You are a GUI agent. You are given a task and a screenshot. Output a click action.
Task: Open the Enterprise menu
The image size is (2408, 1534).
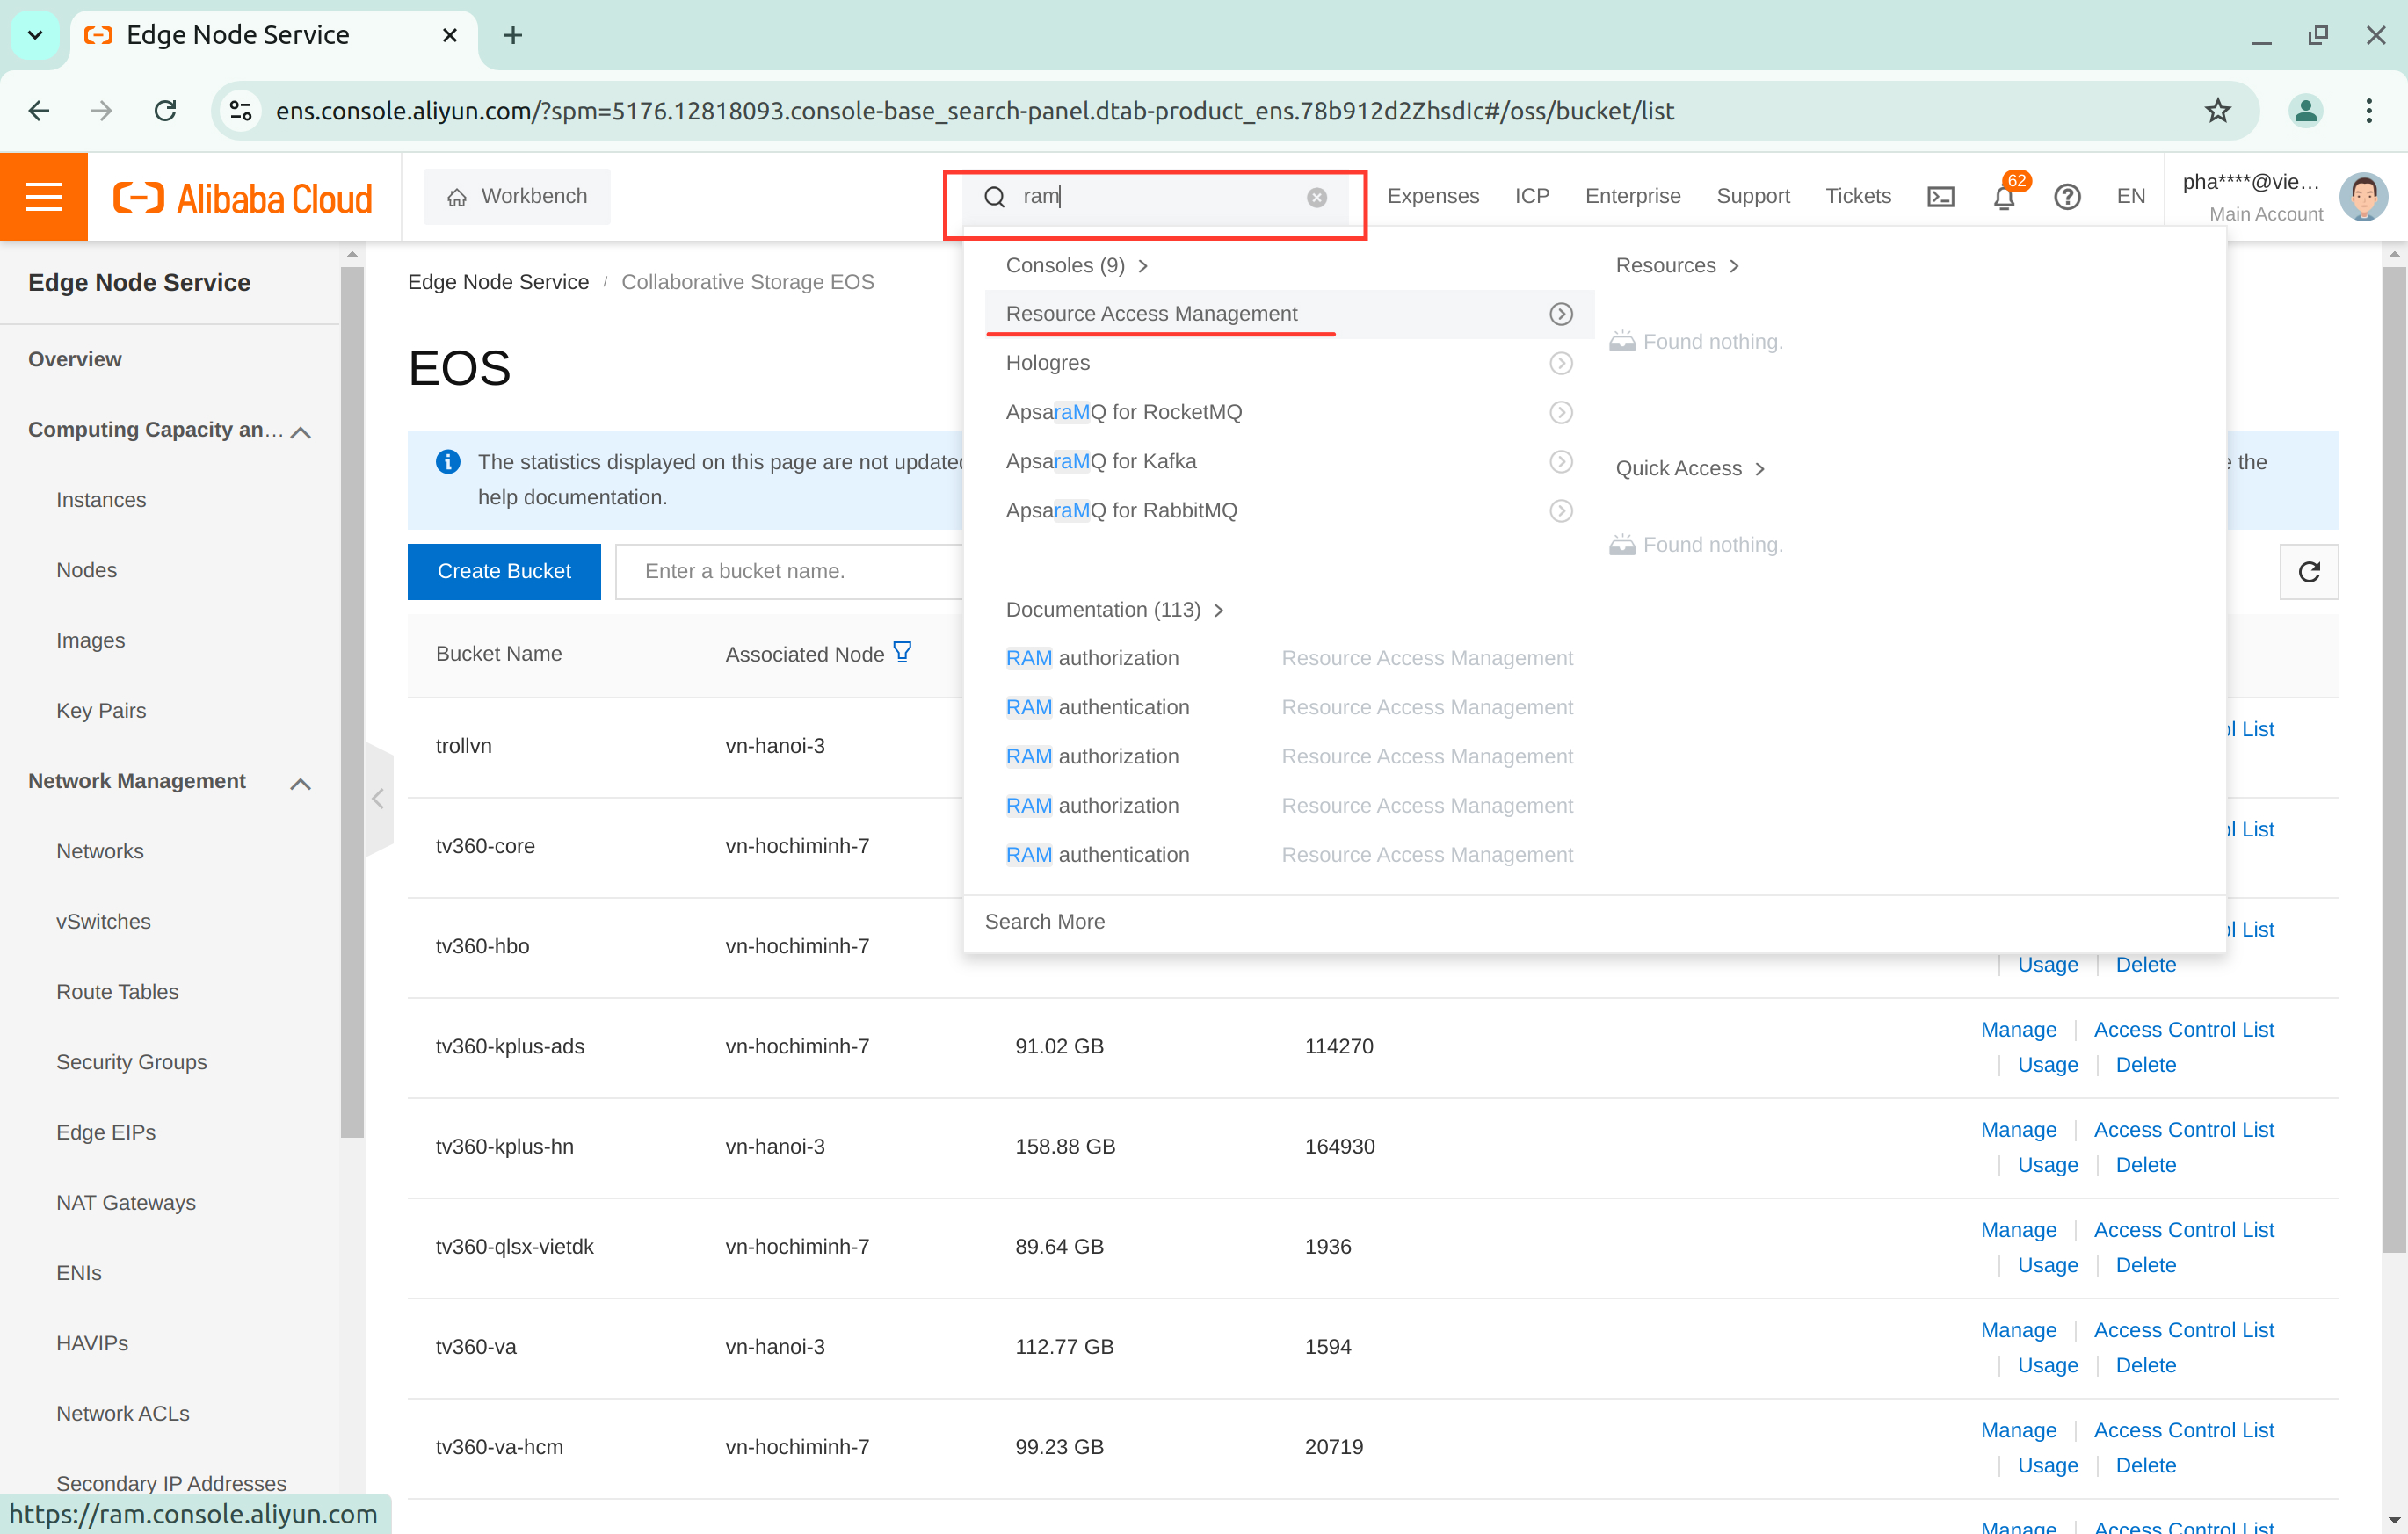click(x=1632, y=197)
